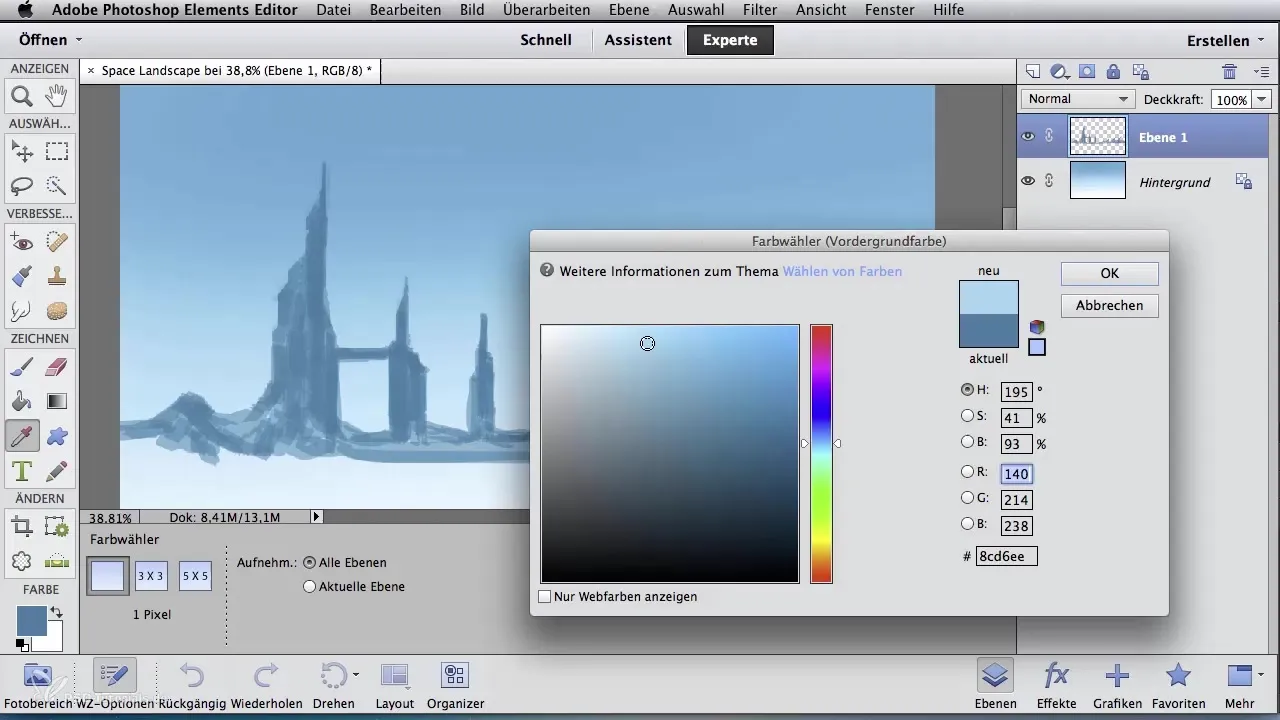
Task: Open the Erstellen dropdown
Action: (1226, 41)
